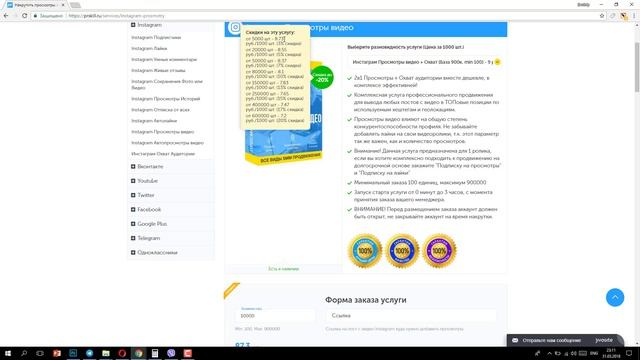Click the ENG language indicator
This screenshot has width=640, height=360.
tap(594, 353)
